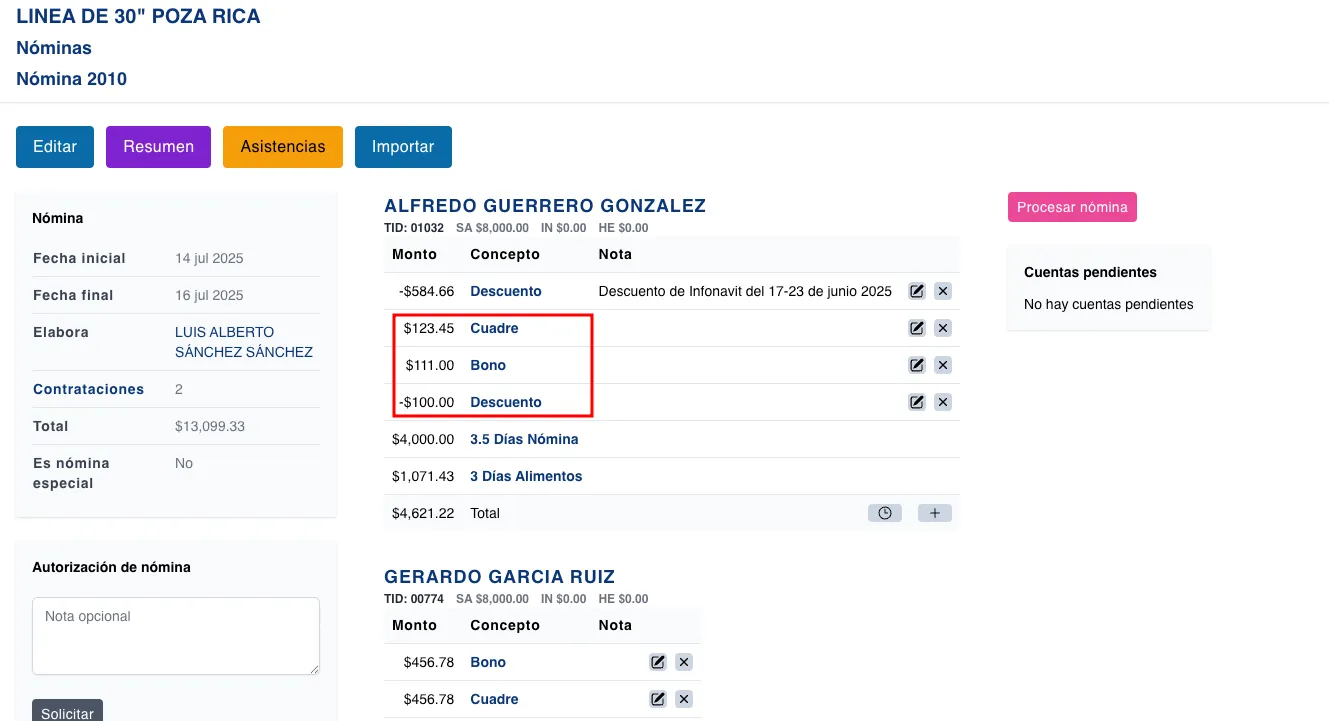Open clock history icon in Total row
The image size is (1329, 721).
click(x=884, y=514)
